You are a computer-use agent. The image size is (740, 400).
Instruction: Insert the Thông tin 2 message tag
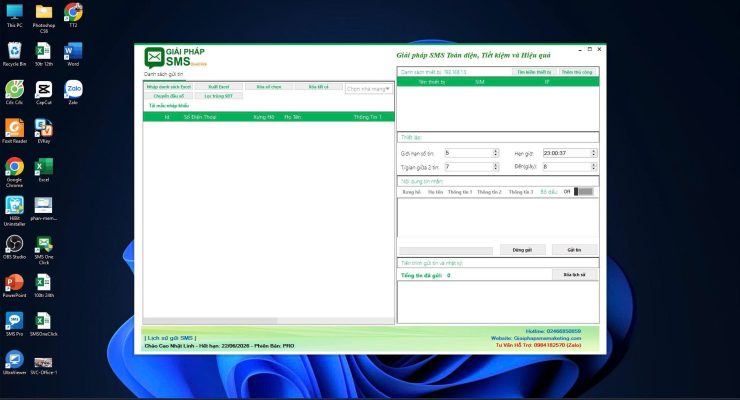tap(489, 191)
